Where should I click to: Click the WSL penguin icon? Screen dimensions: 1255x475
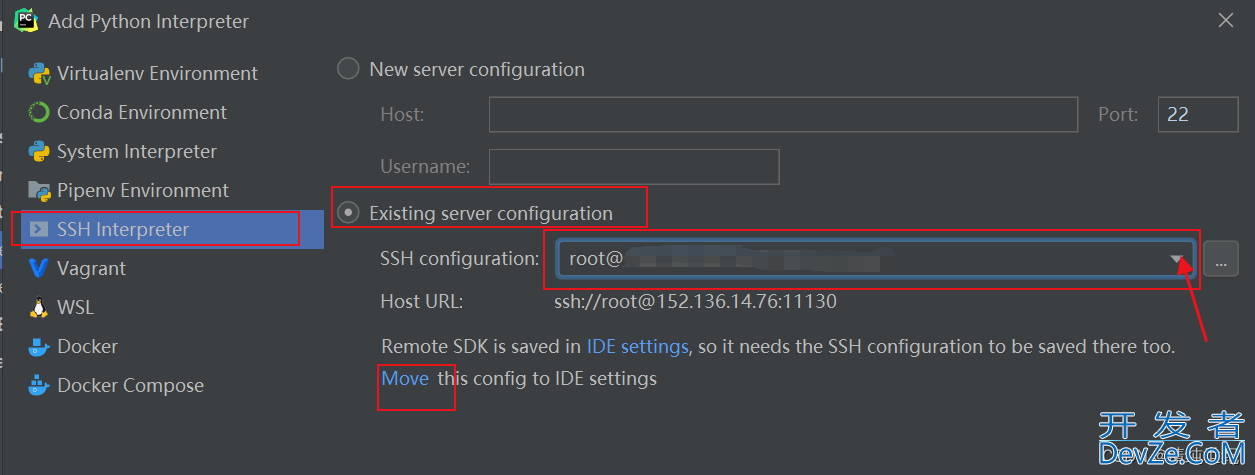pos(39,307)
